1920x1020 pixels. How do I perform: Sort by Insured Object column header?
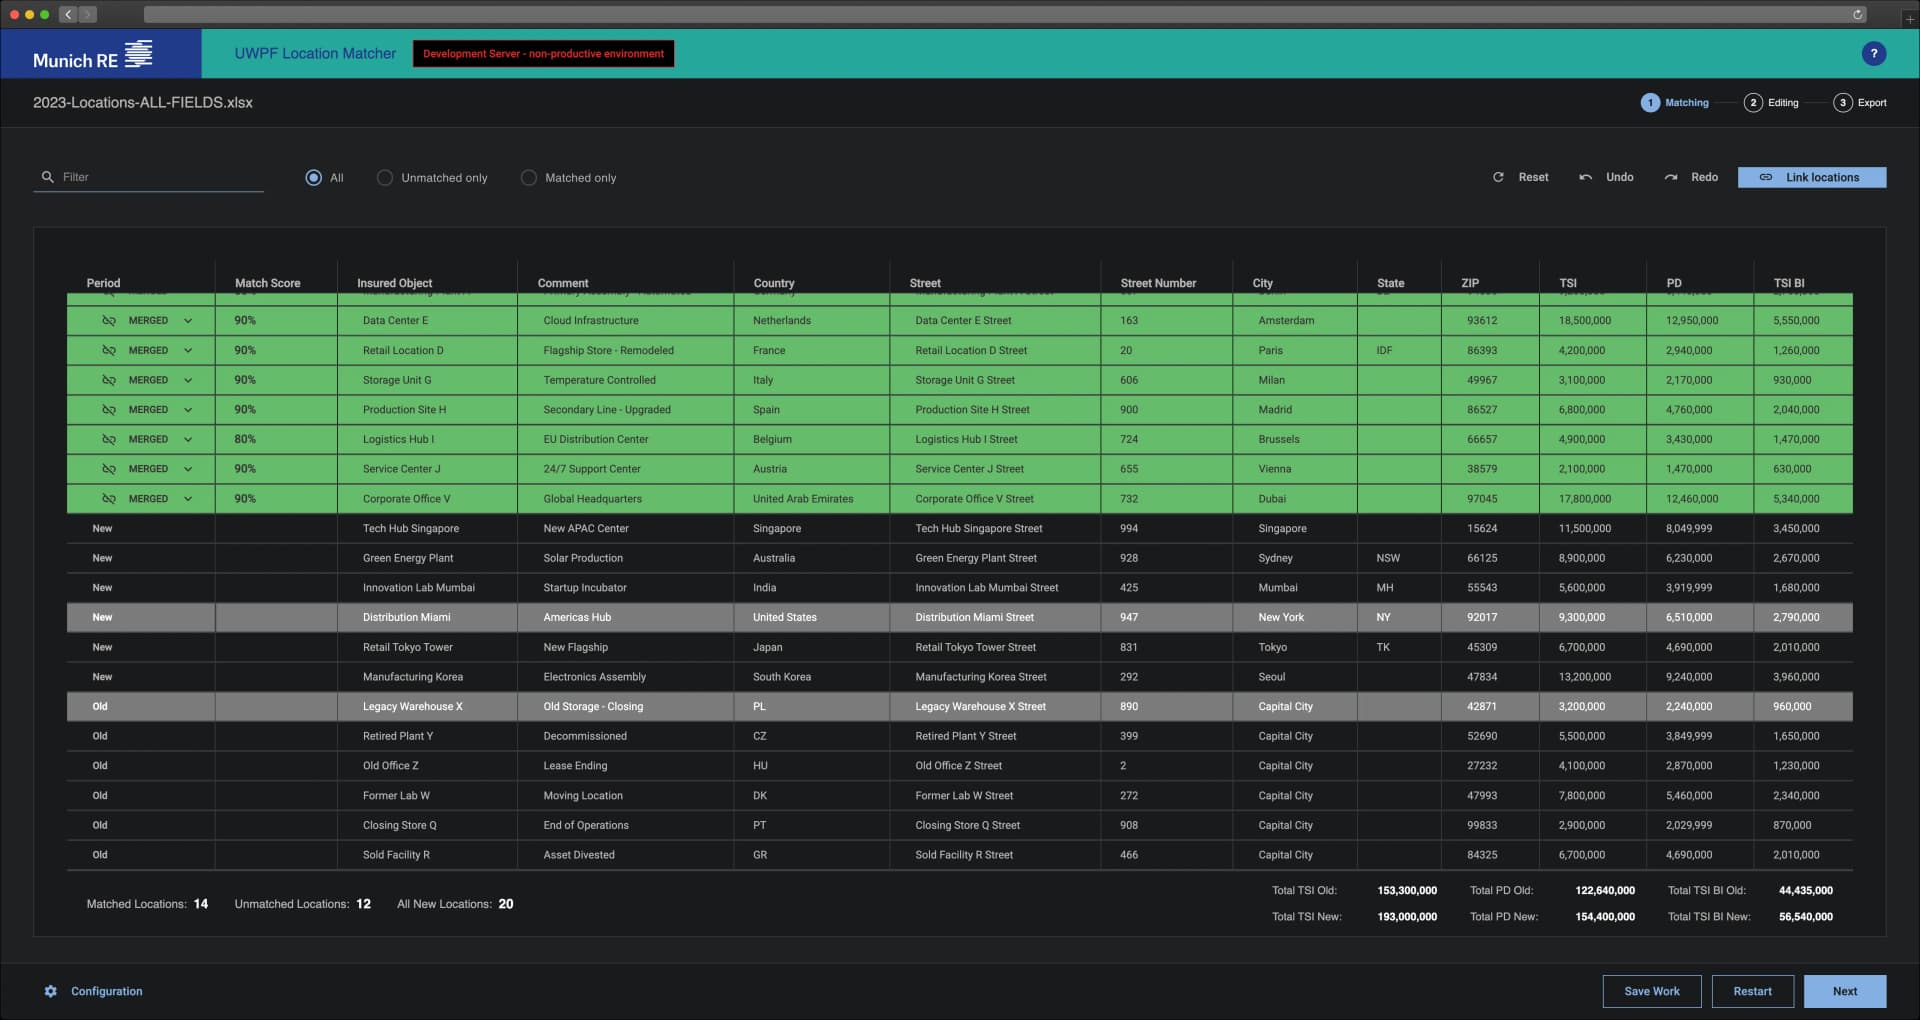(x=394, y=283)
